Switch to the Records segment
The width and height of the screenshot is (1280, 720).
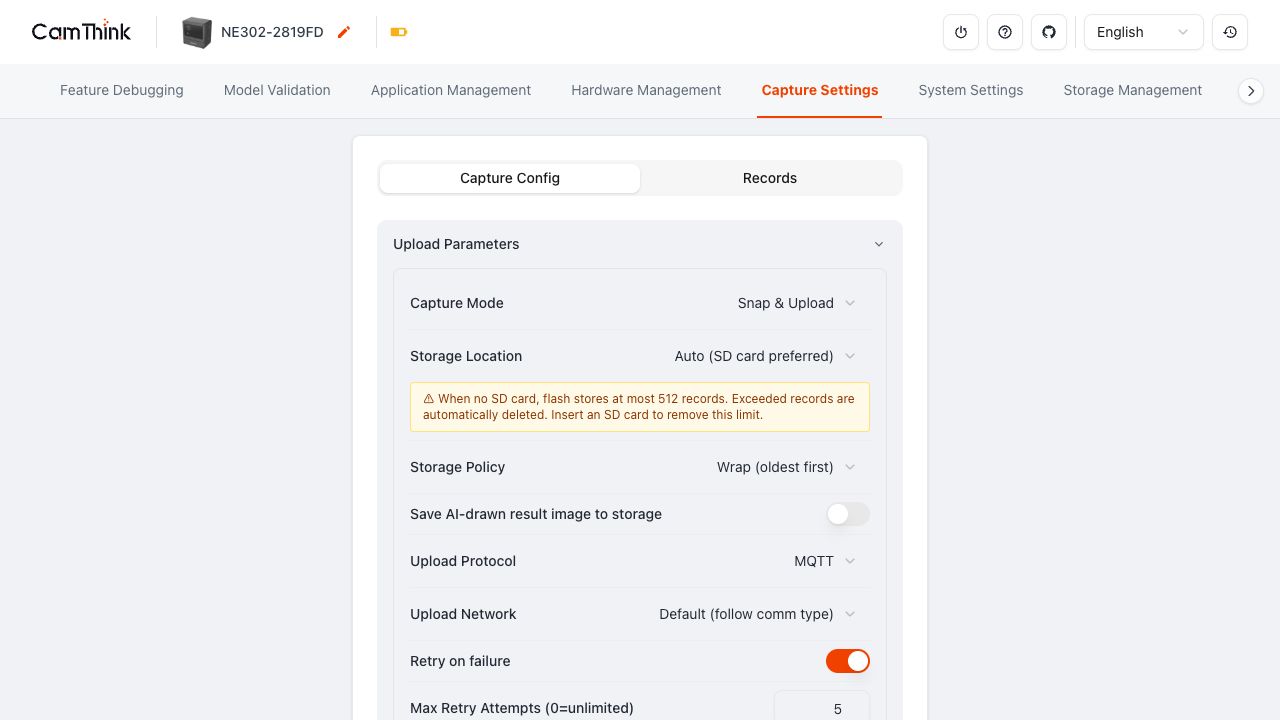(770, 178)
